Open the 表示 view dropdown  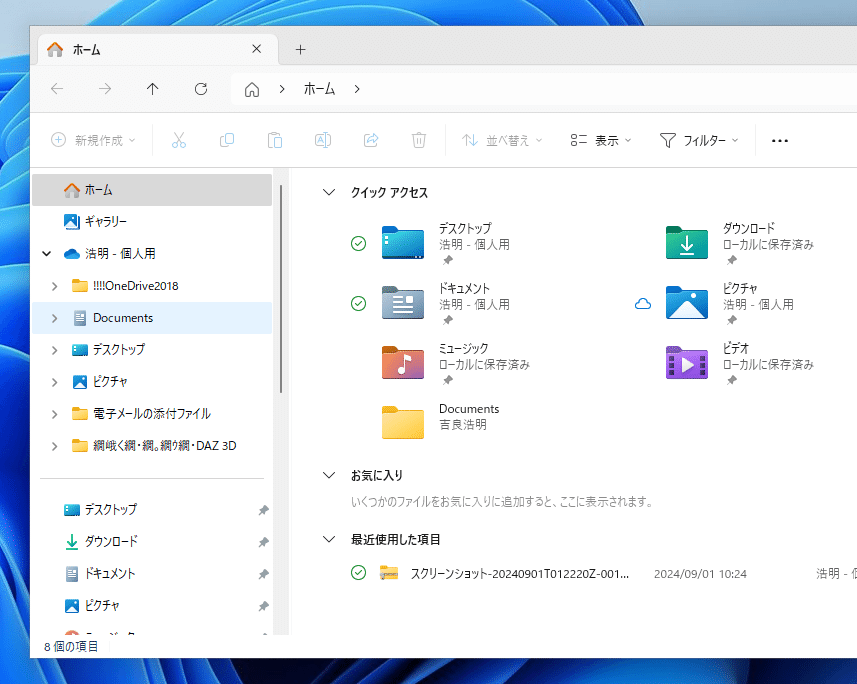coord(600,141)
